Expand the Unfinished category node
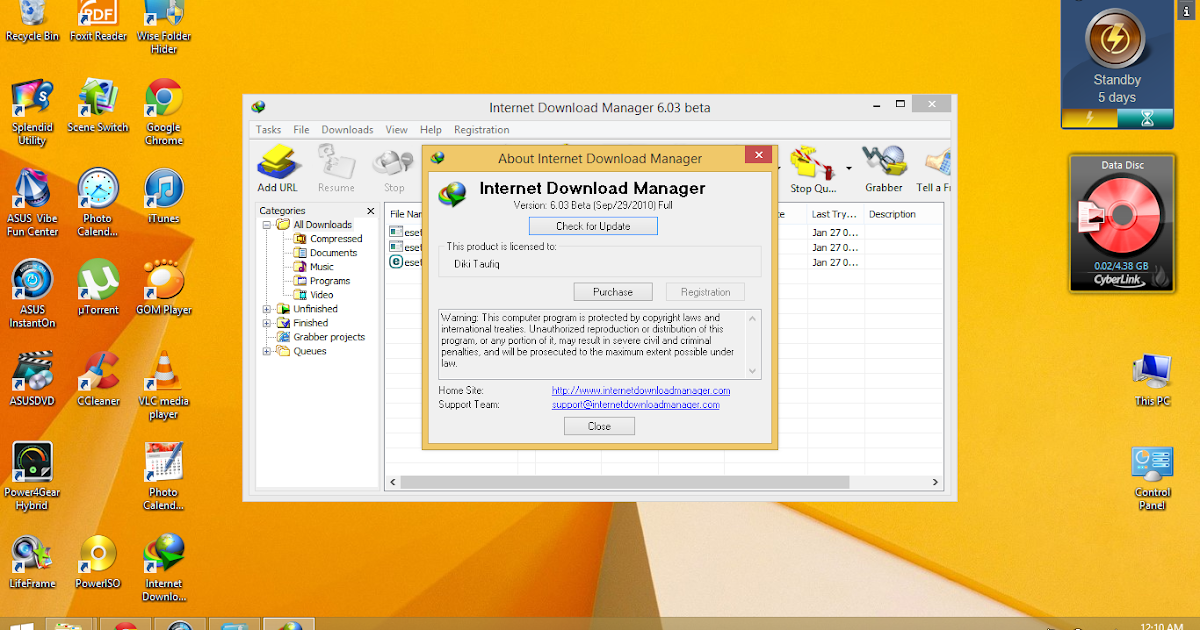 coord(267,309)
